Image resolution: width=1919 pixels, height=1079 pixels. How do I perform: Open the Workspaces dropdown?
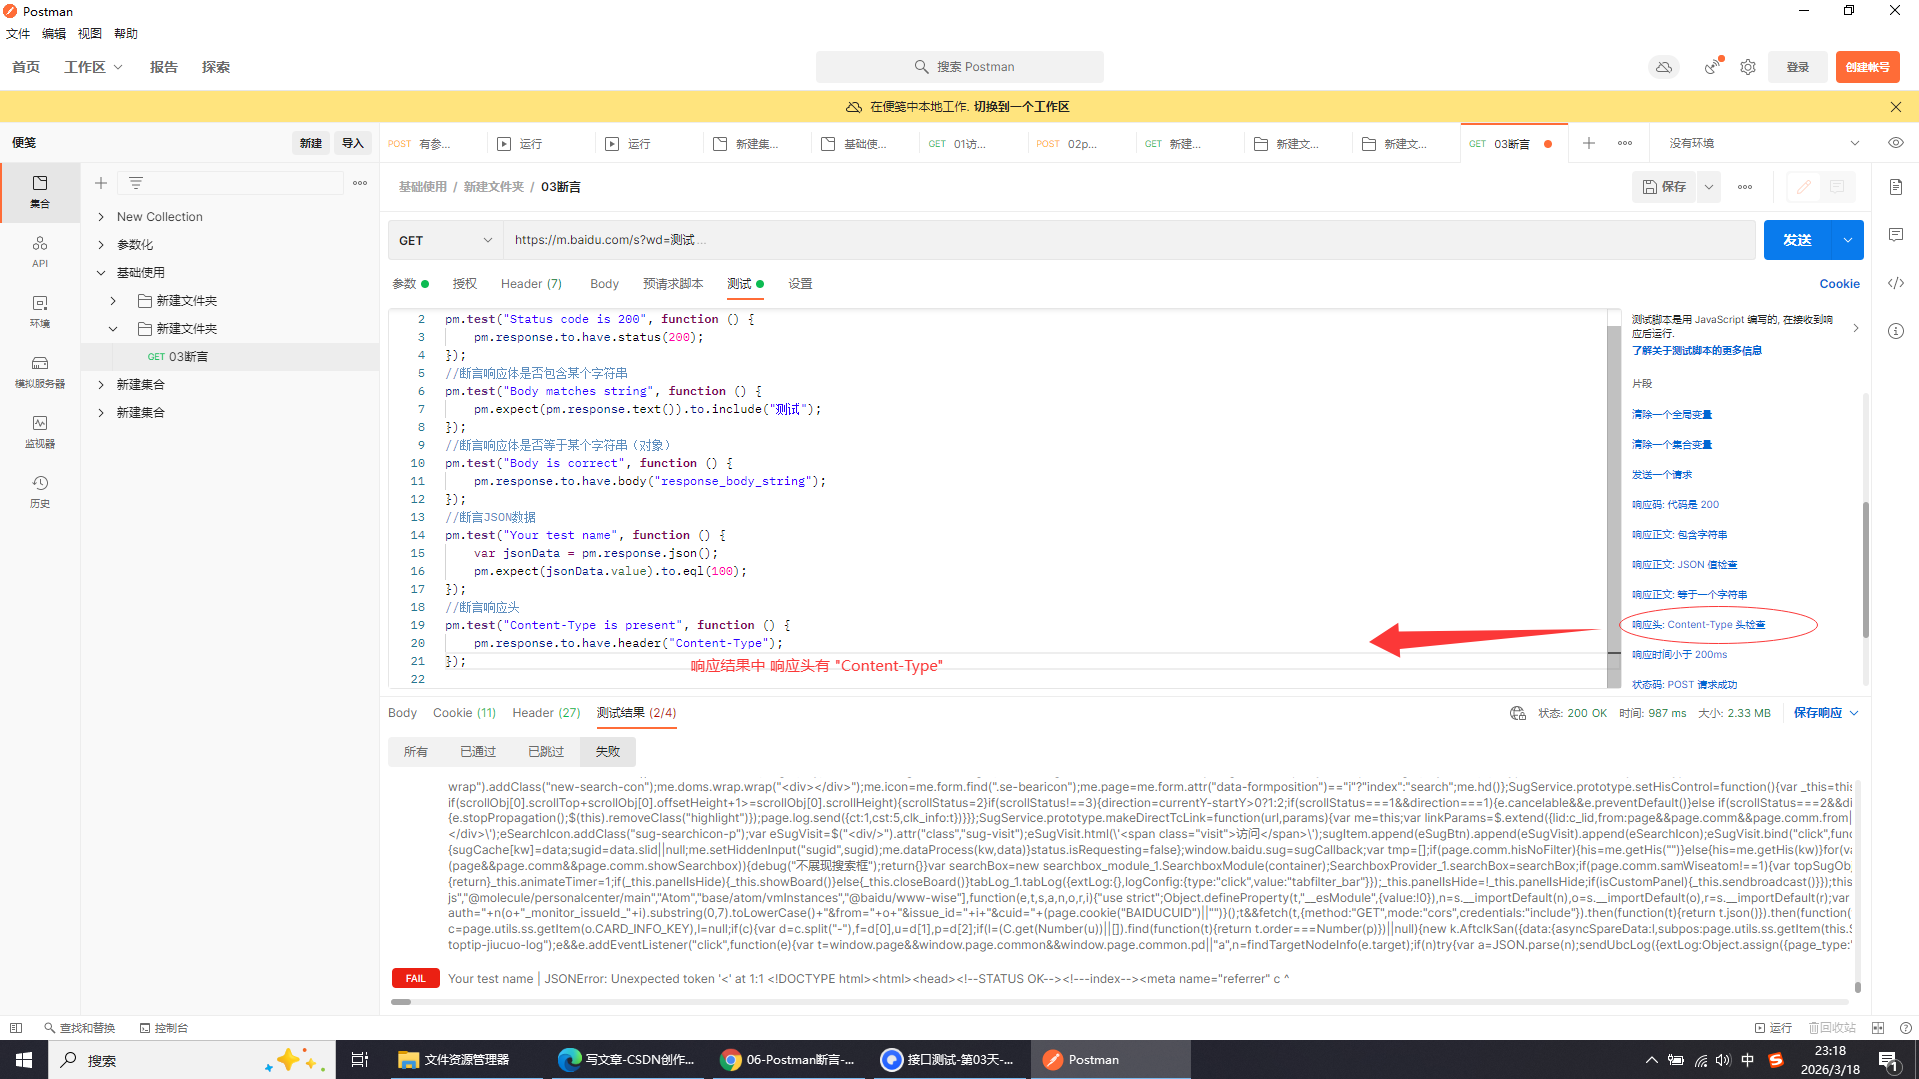pyautogui.click(x=94, y=67)
